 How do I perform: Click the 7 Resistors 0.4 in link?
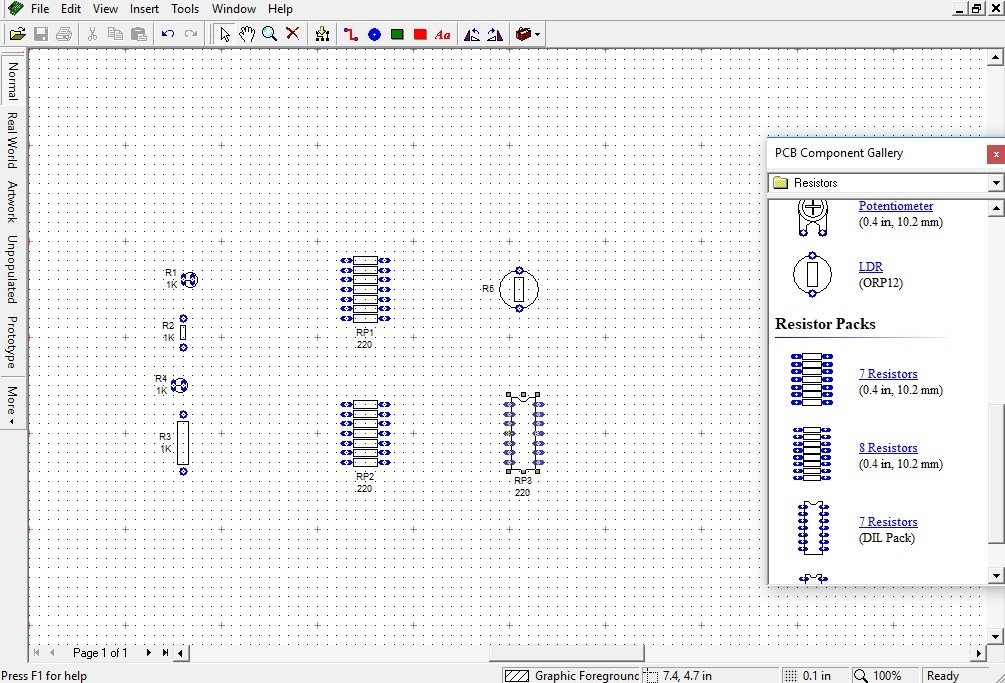[x=888, y=374]
